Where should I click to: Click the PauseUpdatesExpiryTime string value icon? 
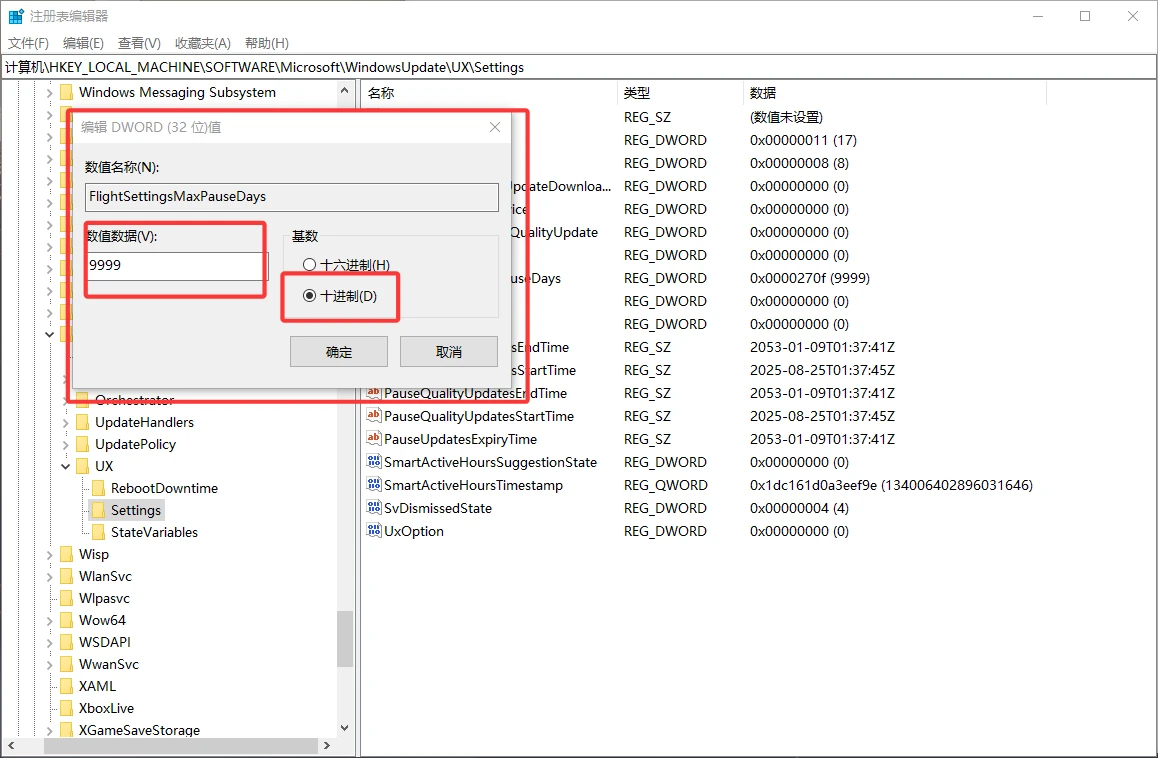tap(374, 439)
